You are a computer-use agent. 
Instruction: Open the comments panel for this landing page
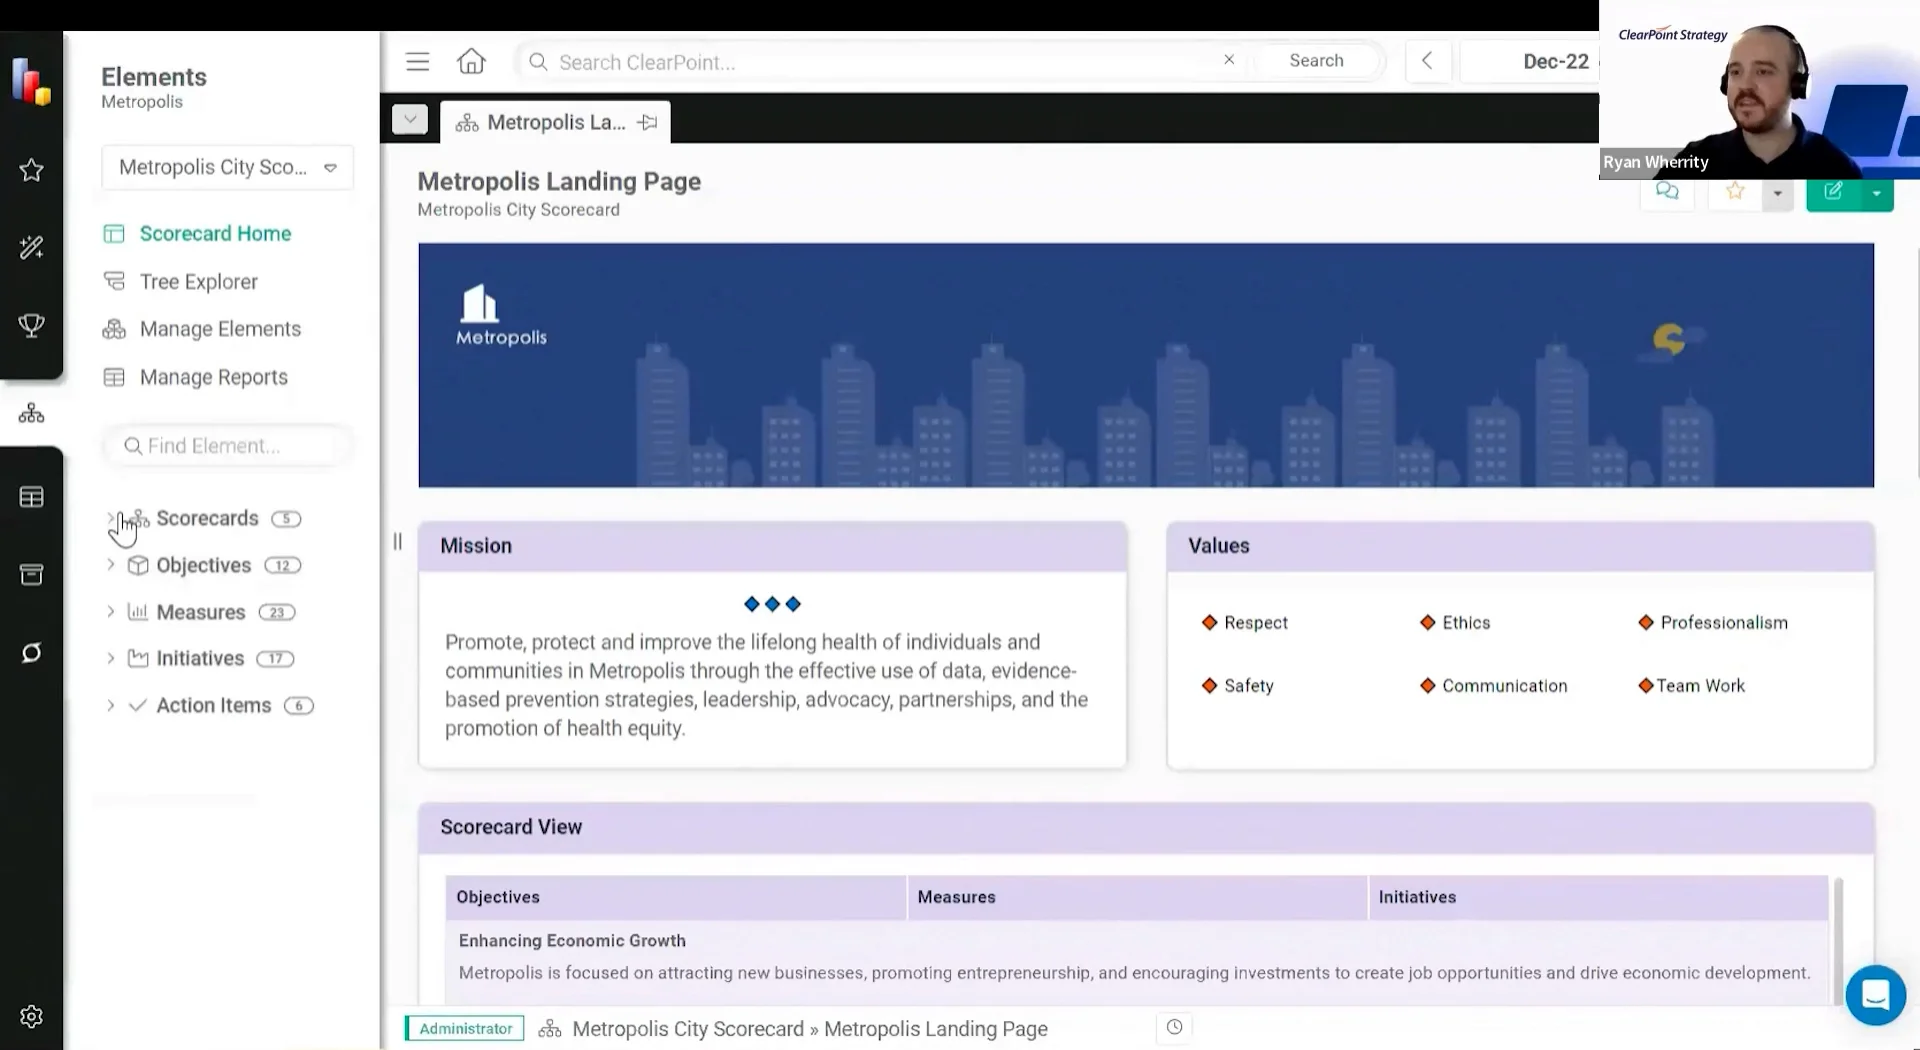coord(1668,193)
